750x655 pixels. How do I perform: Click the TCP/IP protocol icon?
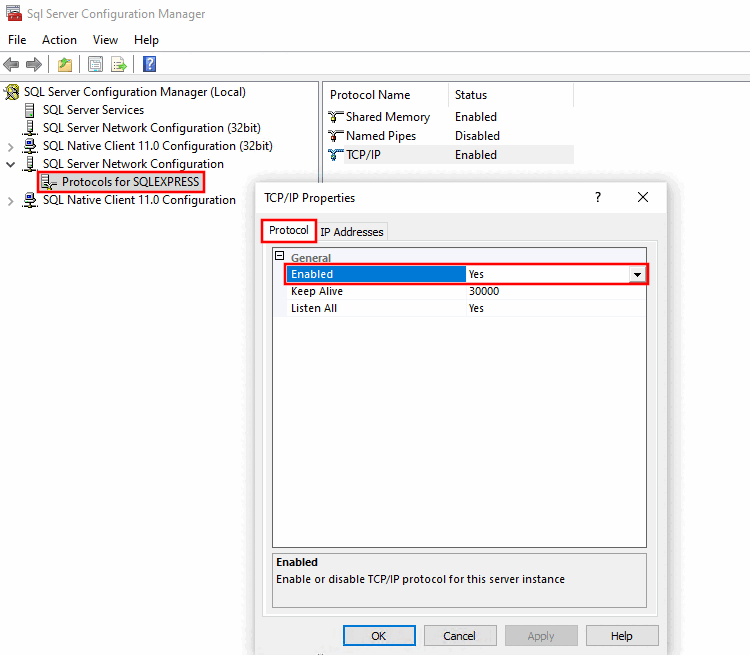(x=336, y=155)
